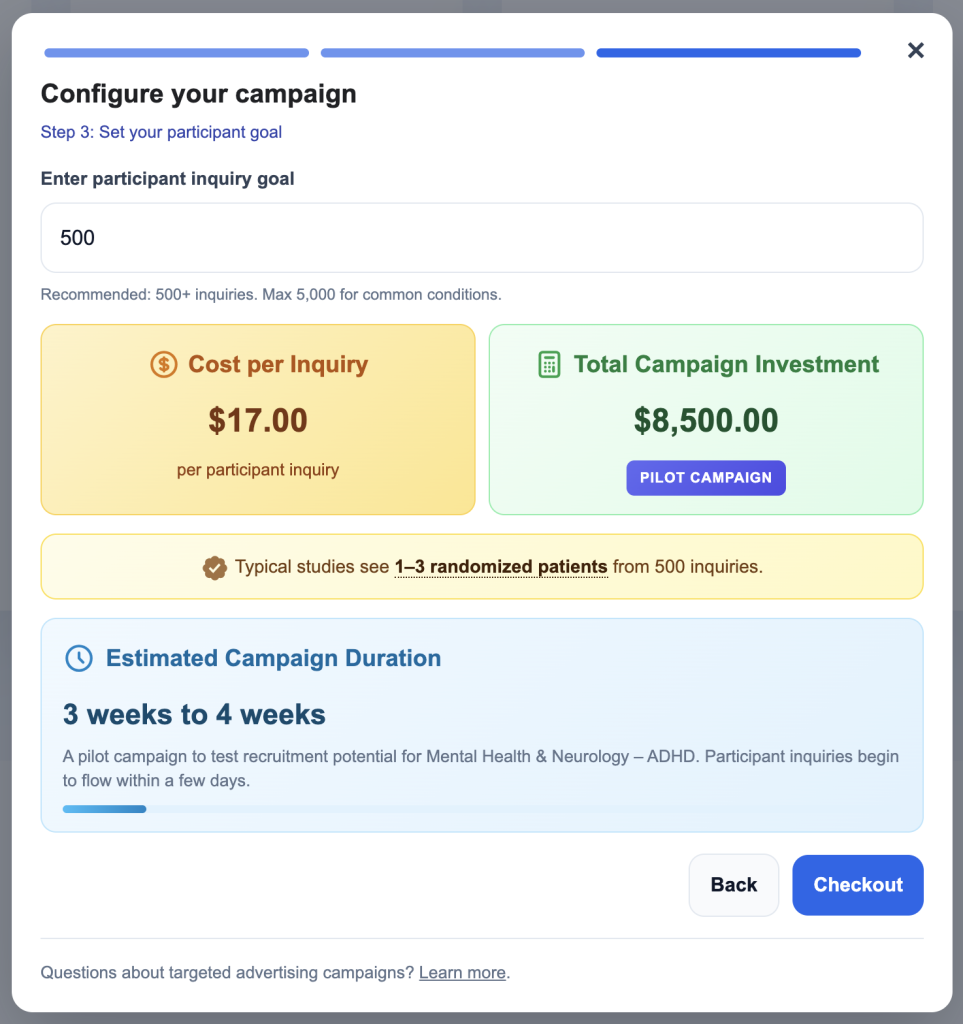The image size is (963, 1024).
Task: Click the Checkout button
Action: point(857,885)
